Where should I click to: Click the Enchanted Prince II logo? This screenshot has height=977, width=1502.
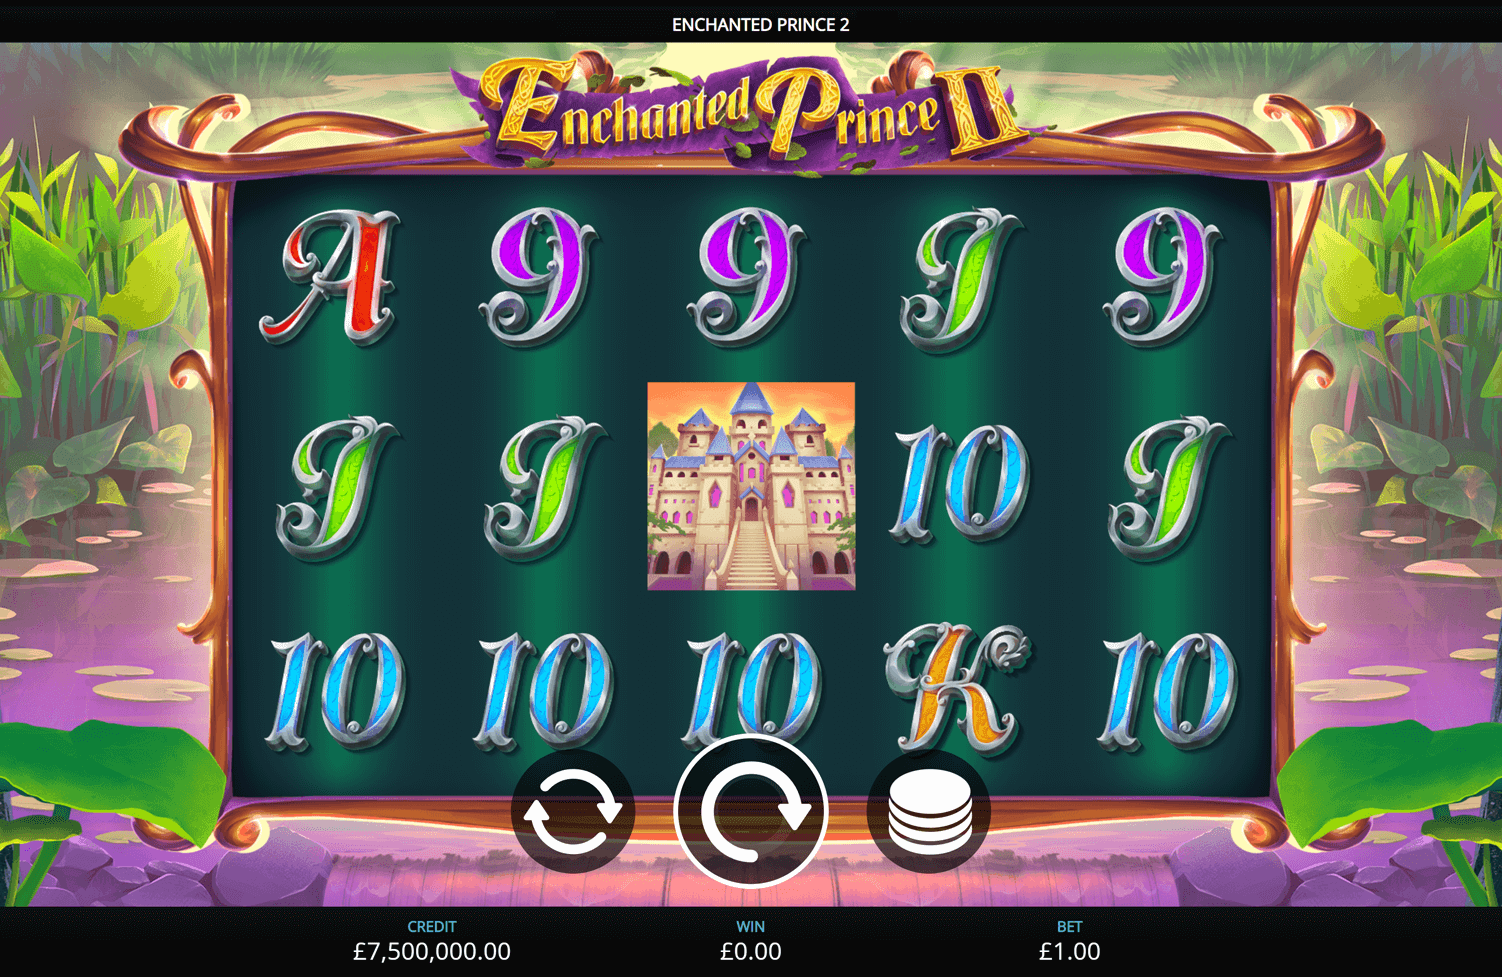pyautogui.click(x=751, y=108)
